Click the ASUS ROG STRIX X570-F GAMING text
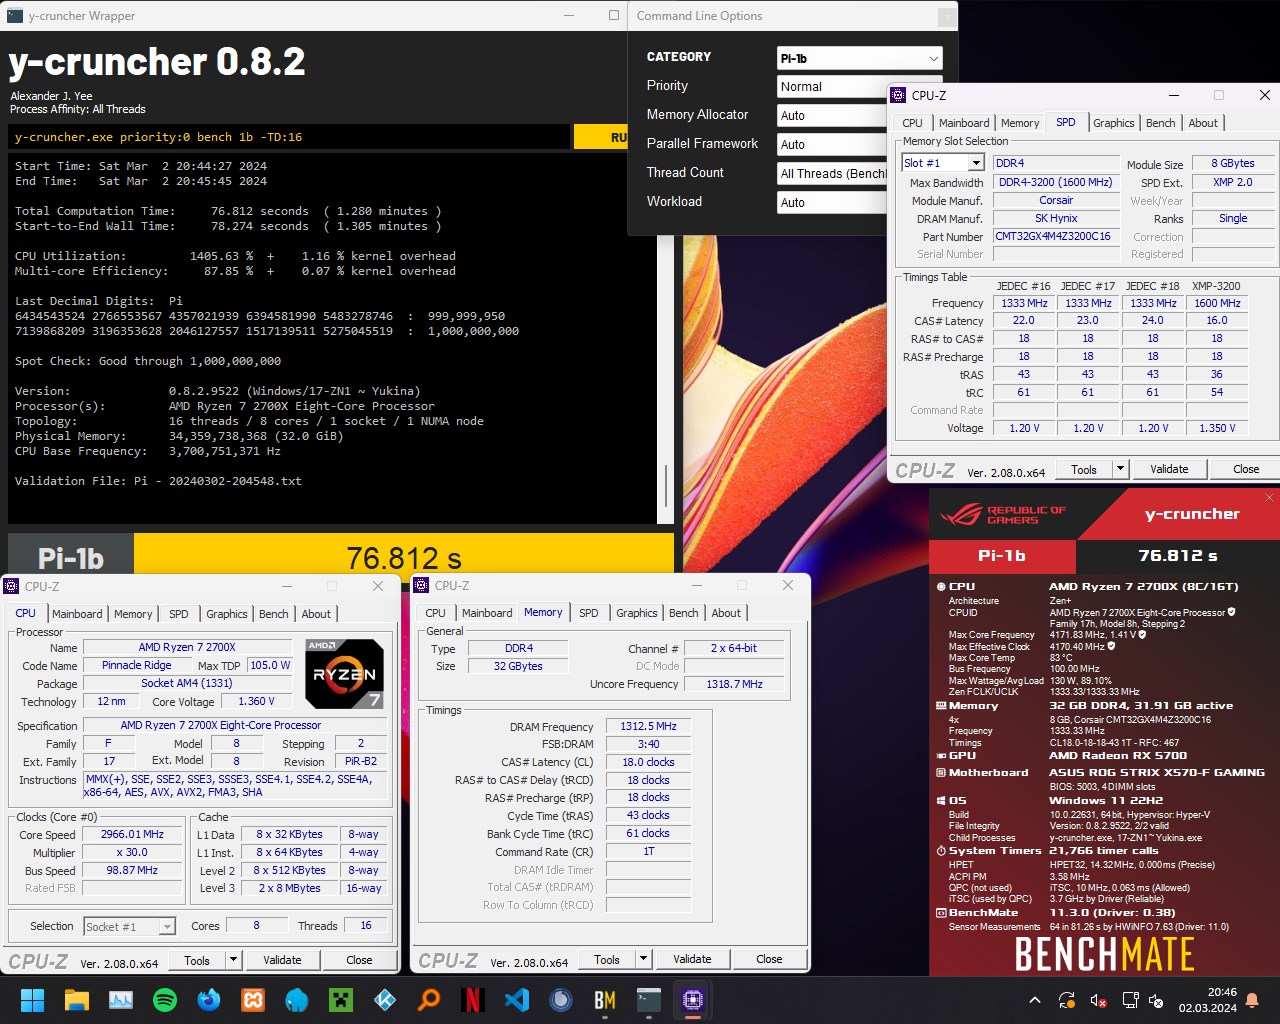1280x1024 pixels. click(x=1157, y=773)
